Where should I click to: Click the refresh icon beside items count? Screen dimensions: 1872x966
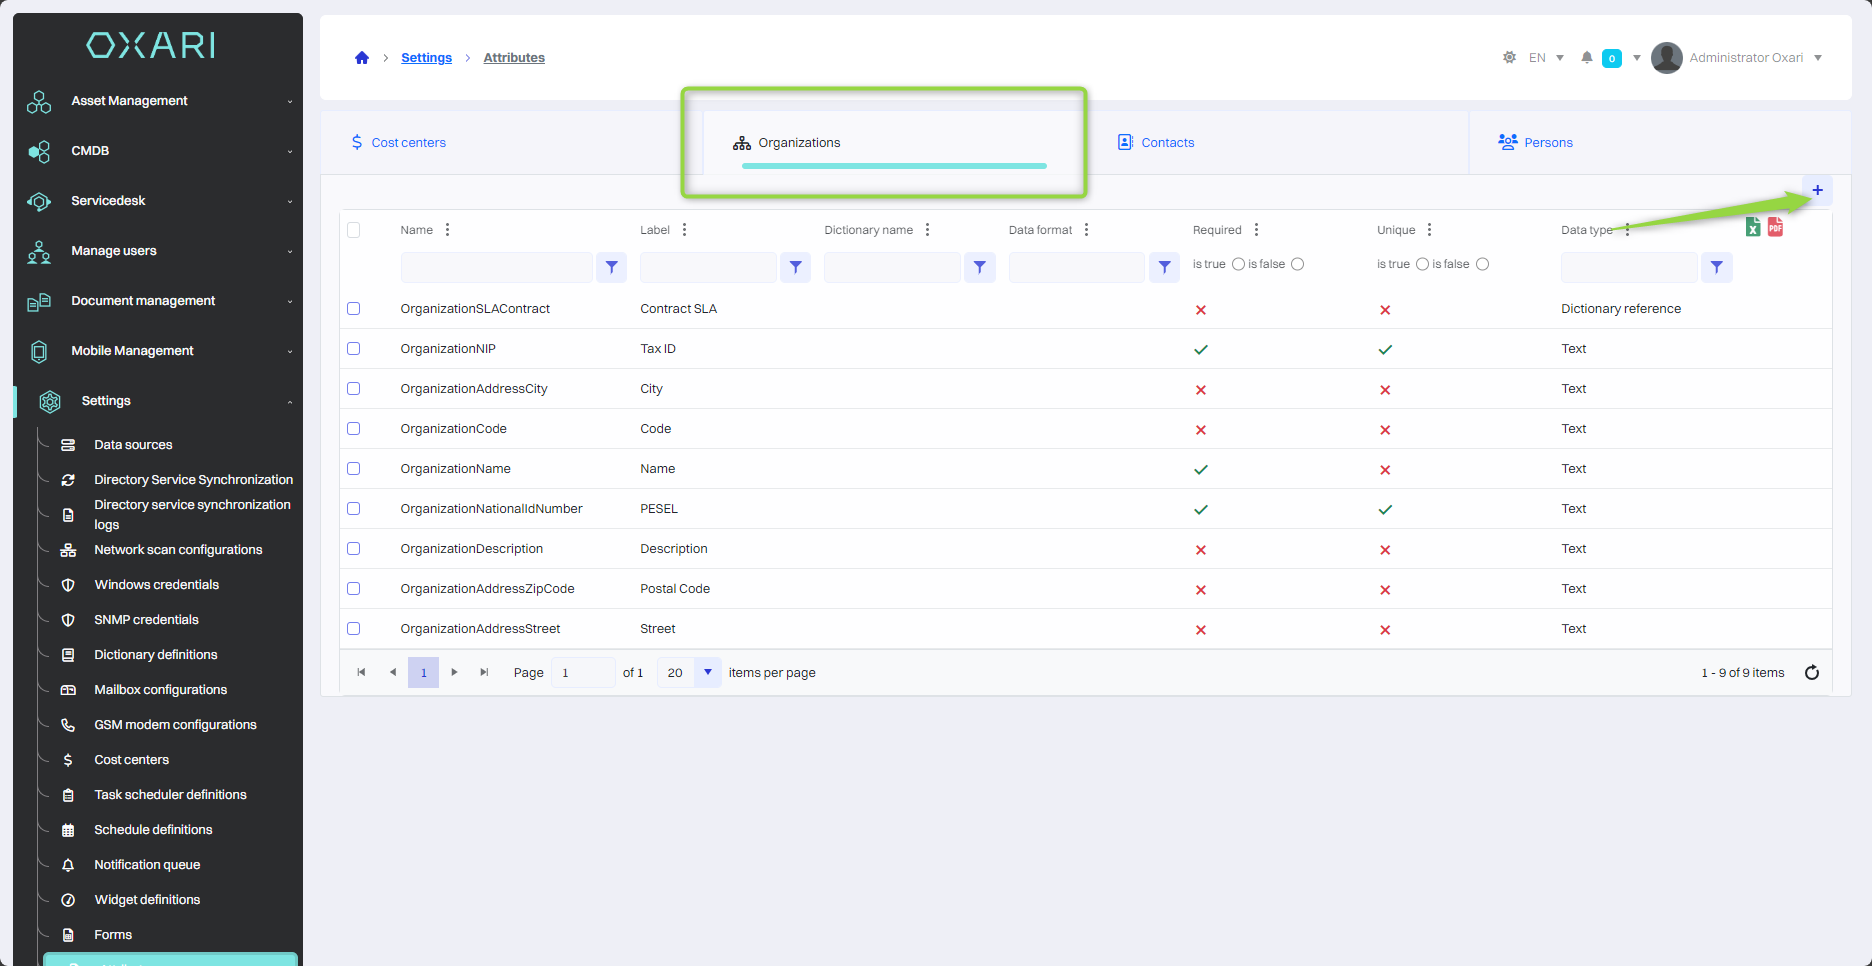(1811, 673)
